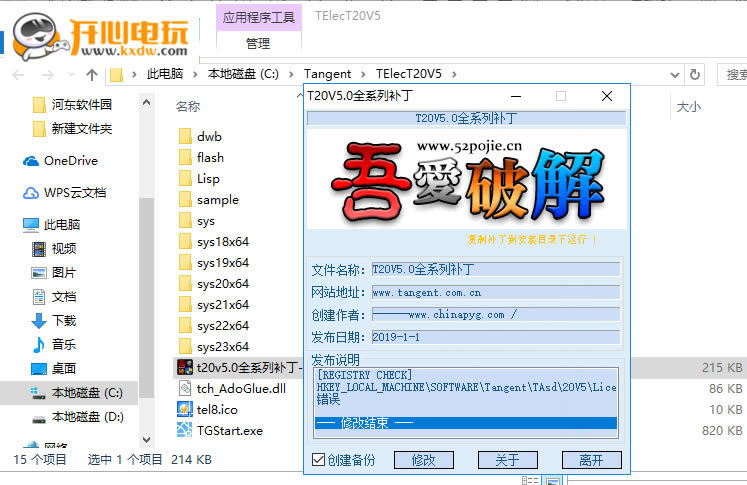Expand the Tangent breadcrumb chevron

363,74
